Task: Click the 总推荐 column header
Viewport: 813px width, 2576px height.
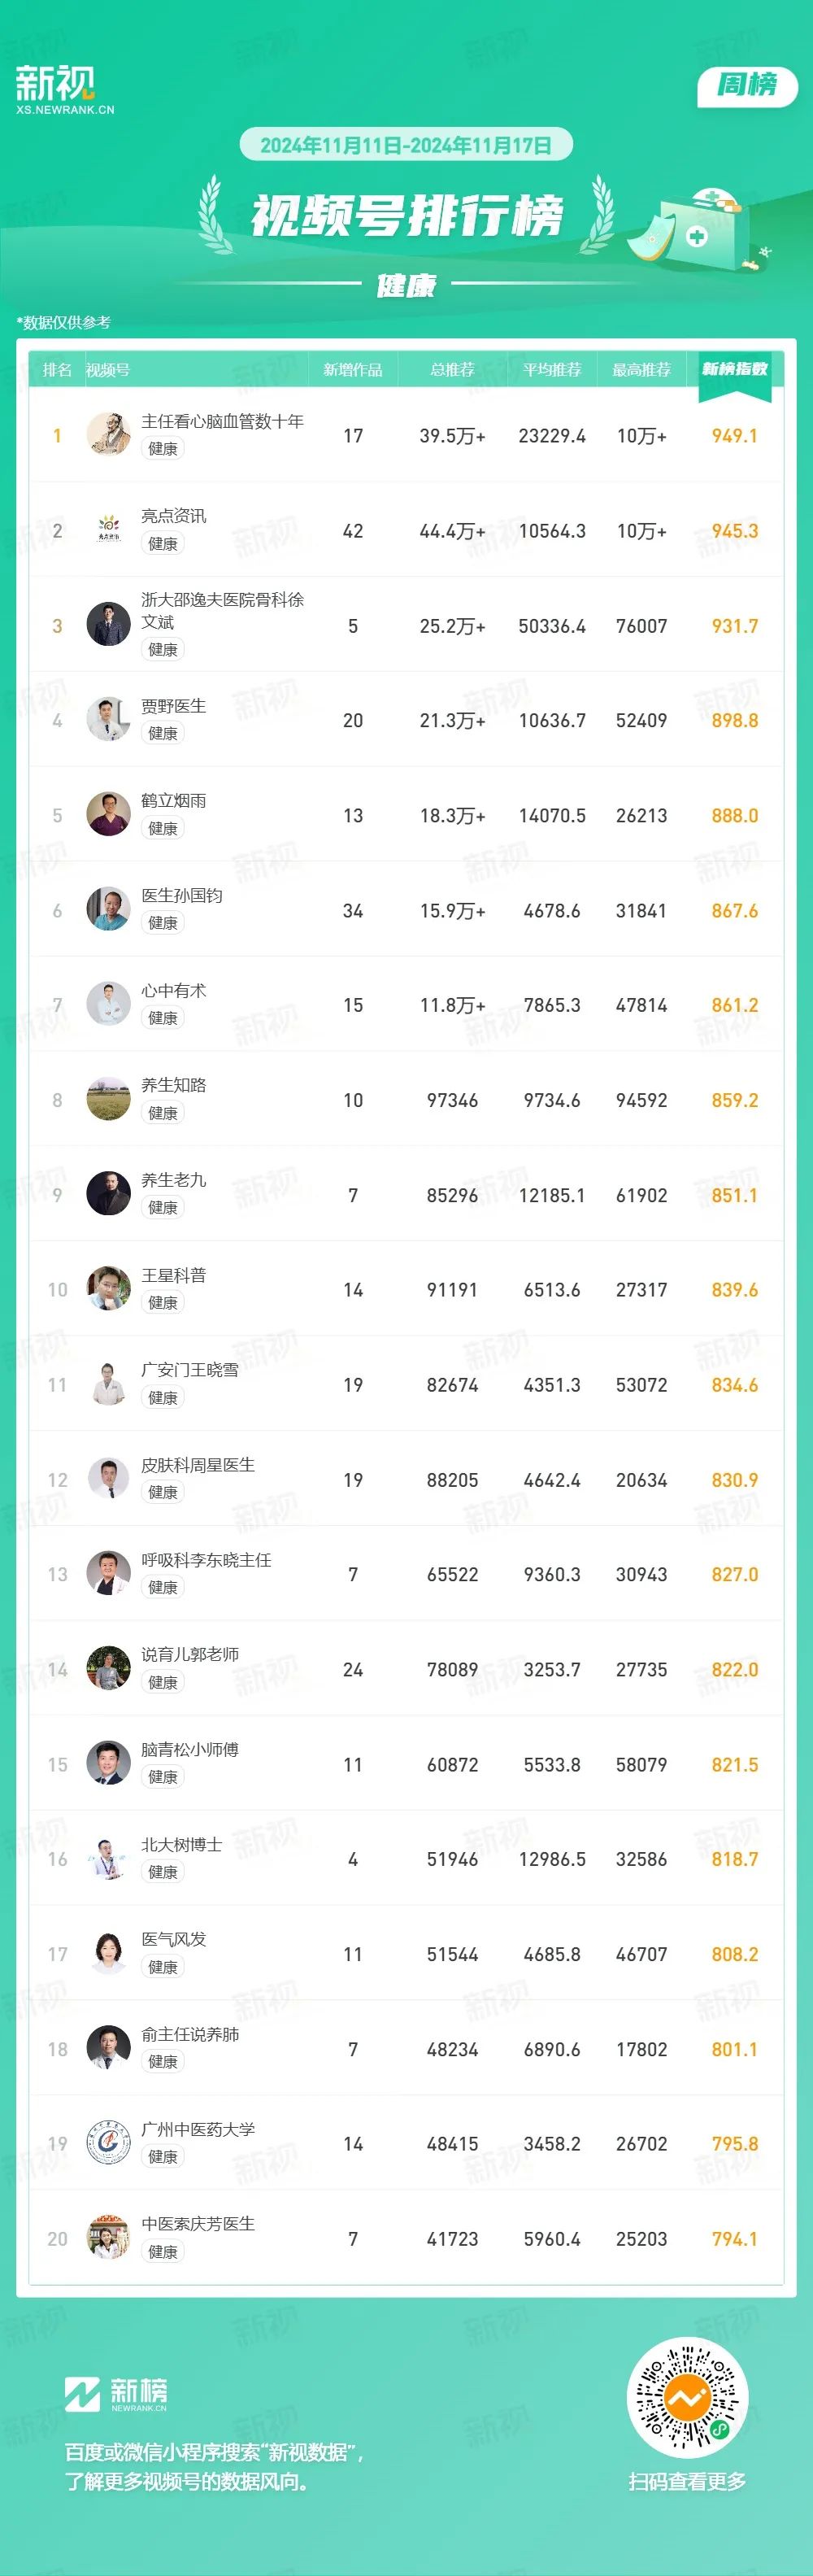Action: click(x=452, y=370)
